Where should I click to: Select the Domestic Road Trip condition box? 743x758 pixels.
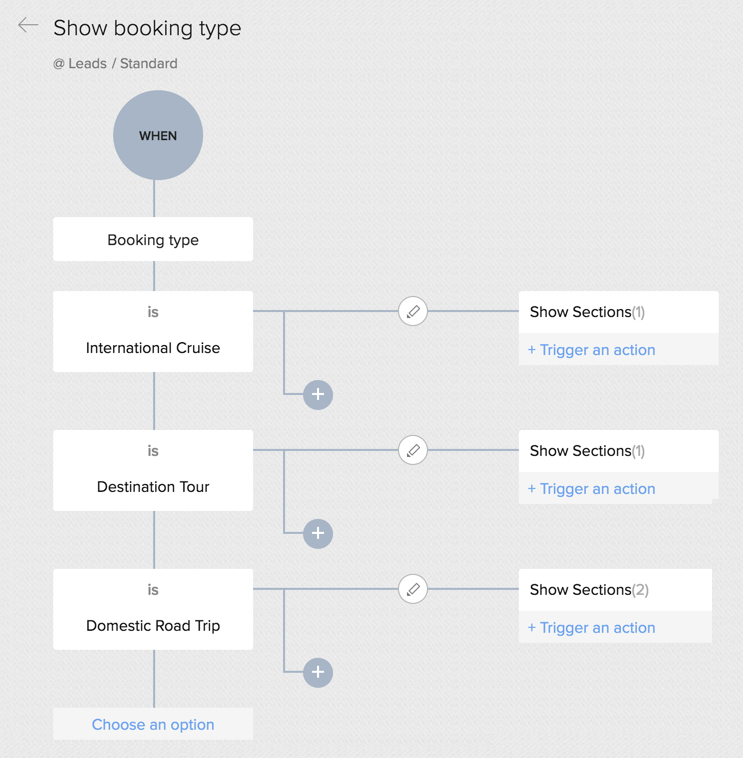point(153,610)
